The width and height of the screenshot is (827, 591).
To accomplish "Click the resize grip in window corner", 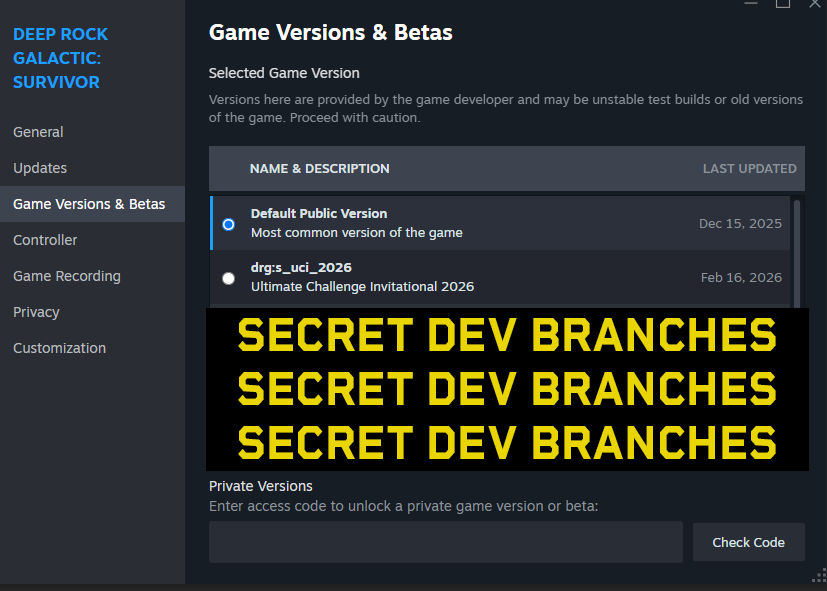I will [819, 575].
